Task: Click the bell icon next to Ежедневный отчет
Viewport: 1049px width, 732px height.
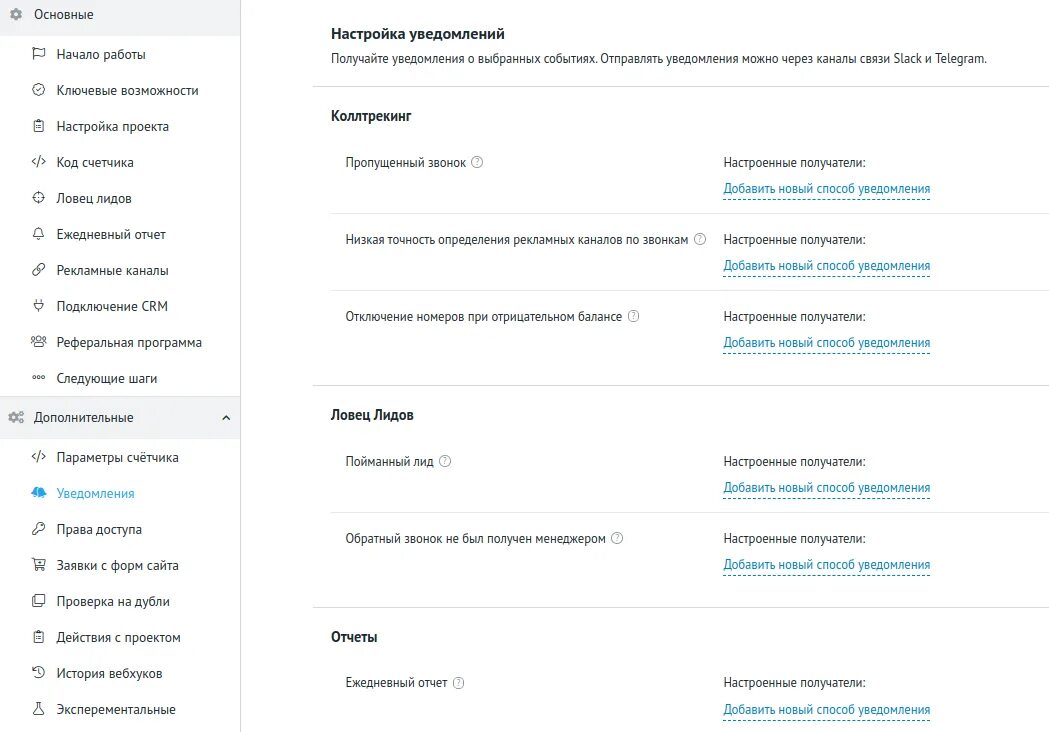Action: 39,234
